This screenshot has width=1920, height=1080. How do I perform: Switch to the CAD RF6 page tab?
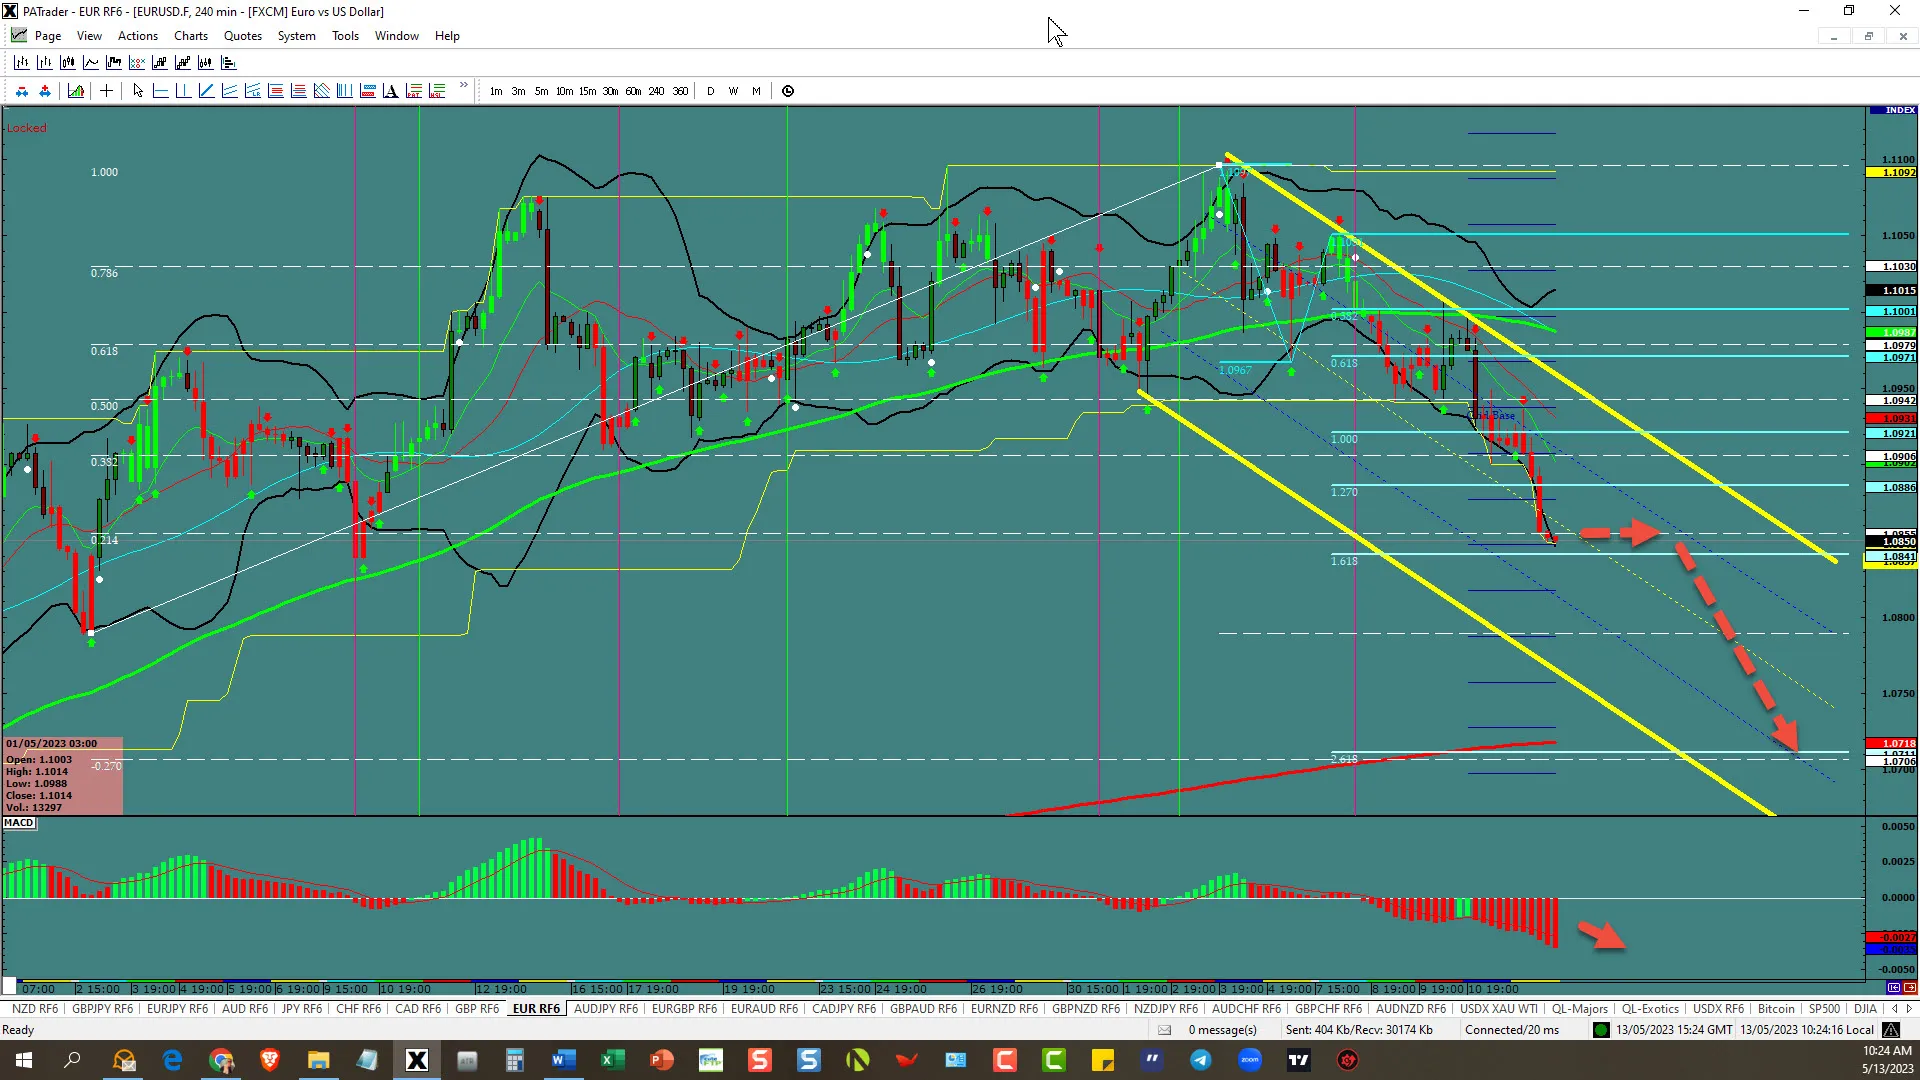[418, 1009]
